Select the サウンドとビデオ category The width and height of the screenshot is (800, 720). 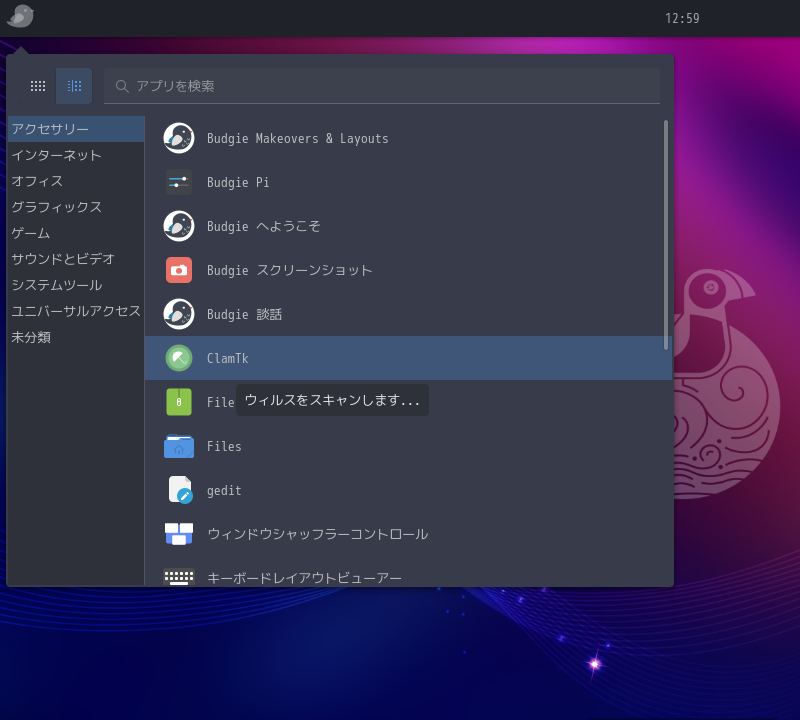coord(76,259)
